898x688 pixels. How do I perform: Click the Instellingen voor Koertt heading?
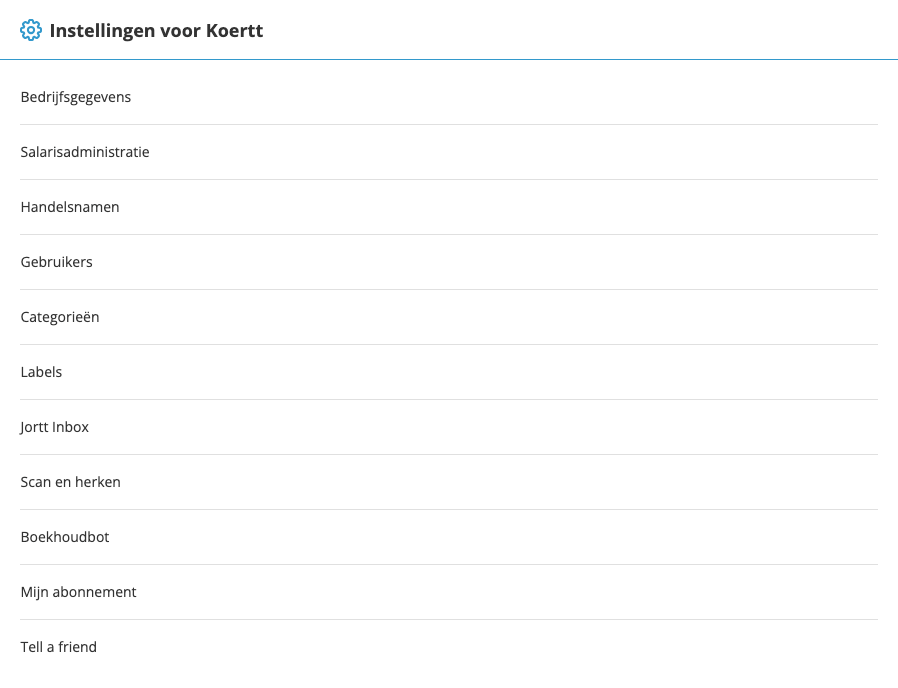pyautogui.click(x=156, y=31)
